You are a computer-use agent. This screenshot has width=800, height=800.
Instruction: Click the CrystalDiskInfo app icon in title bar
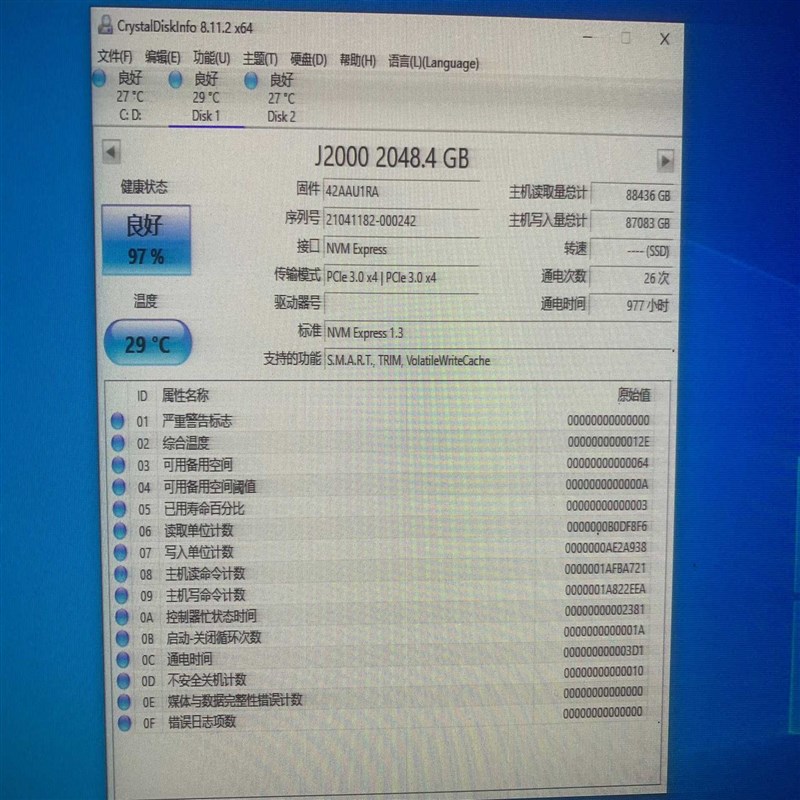point(105,25)
